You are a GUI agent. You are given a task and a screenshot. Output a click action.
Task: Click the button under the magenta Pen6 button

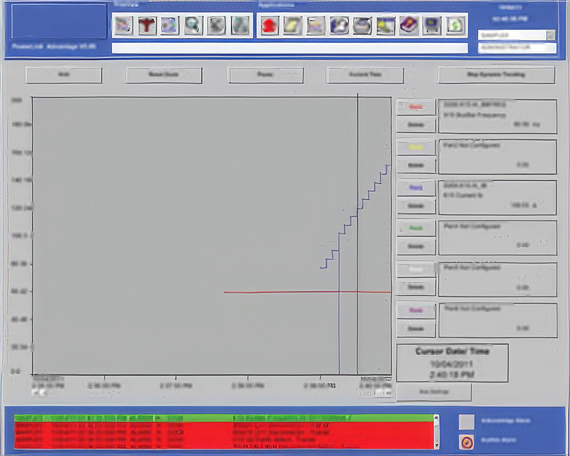click(416, 329)
